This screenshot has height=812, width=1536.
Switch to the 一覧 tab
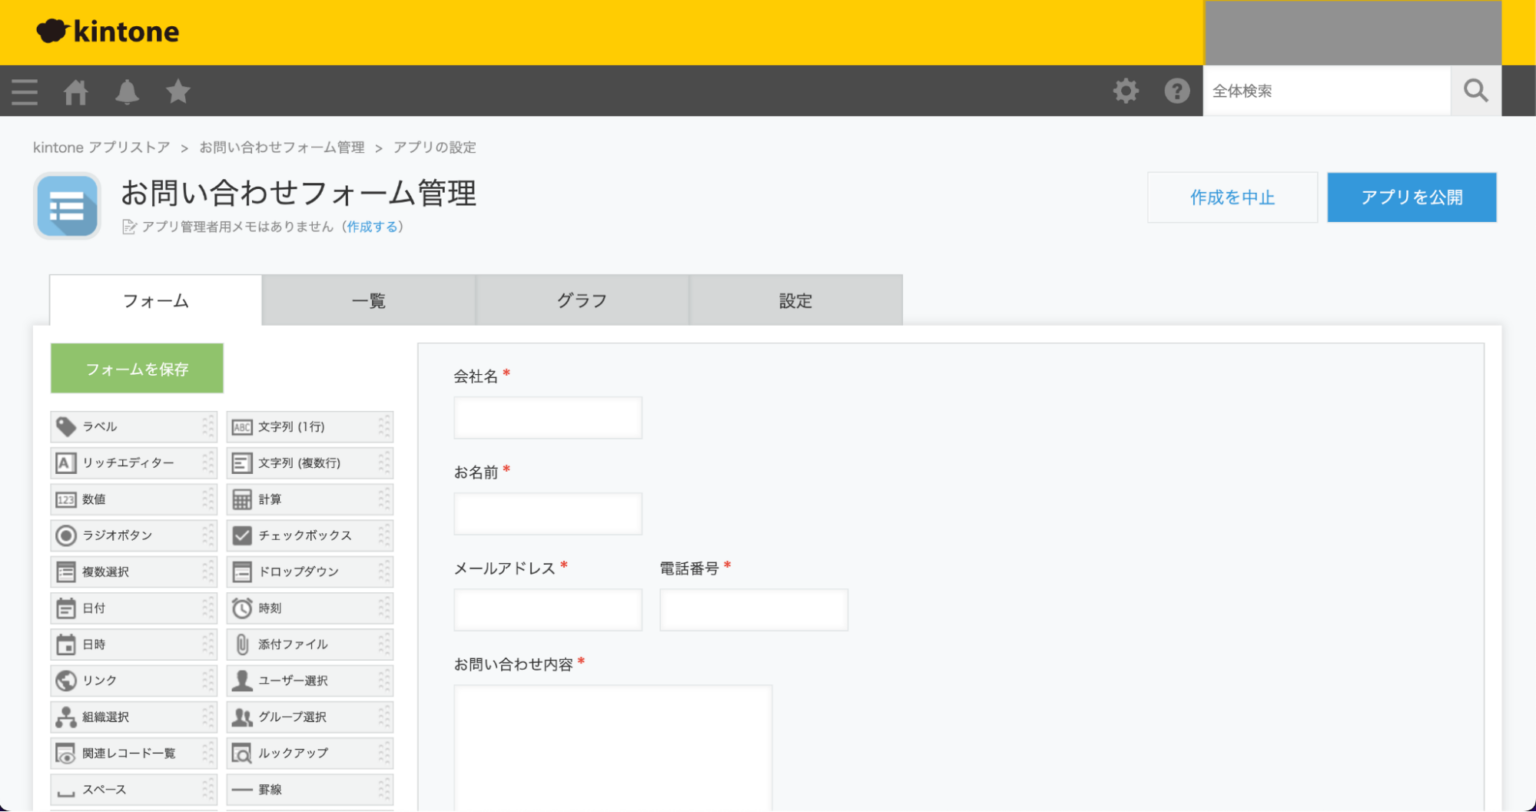368,300
